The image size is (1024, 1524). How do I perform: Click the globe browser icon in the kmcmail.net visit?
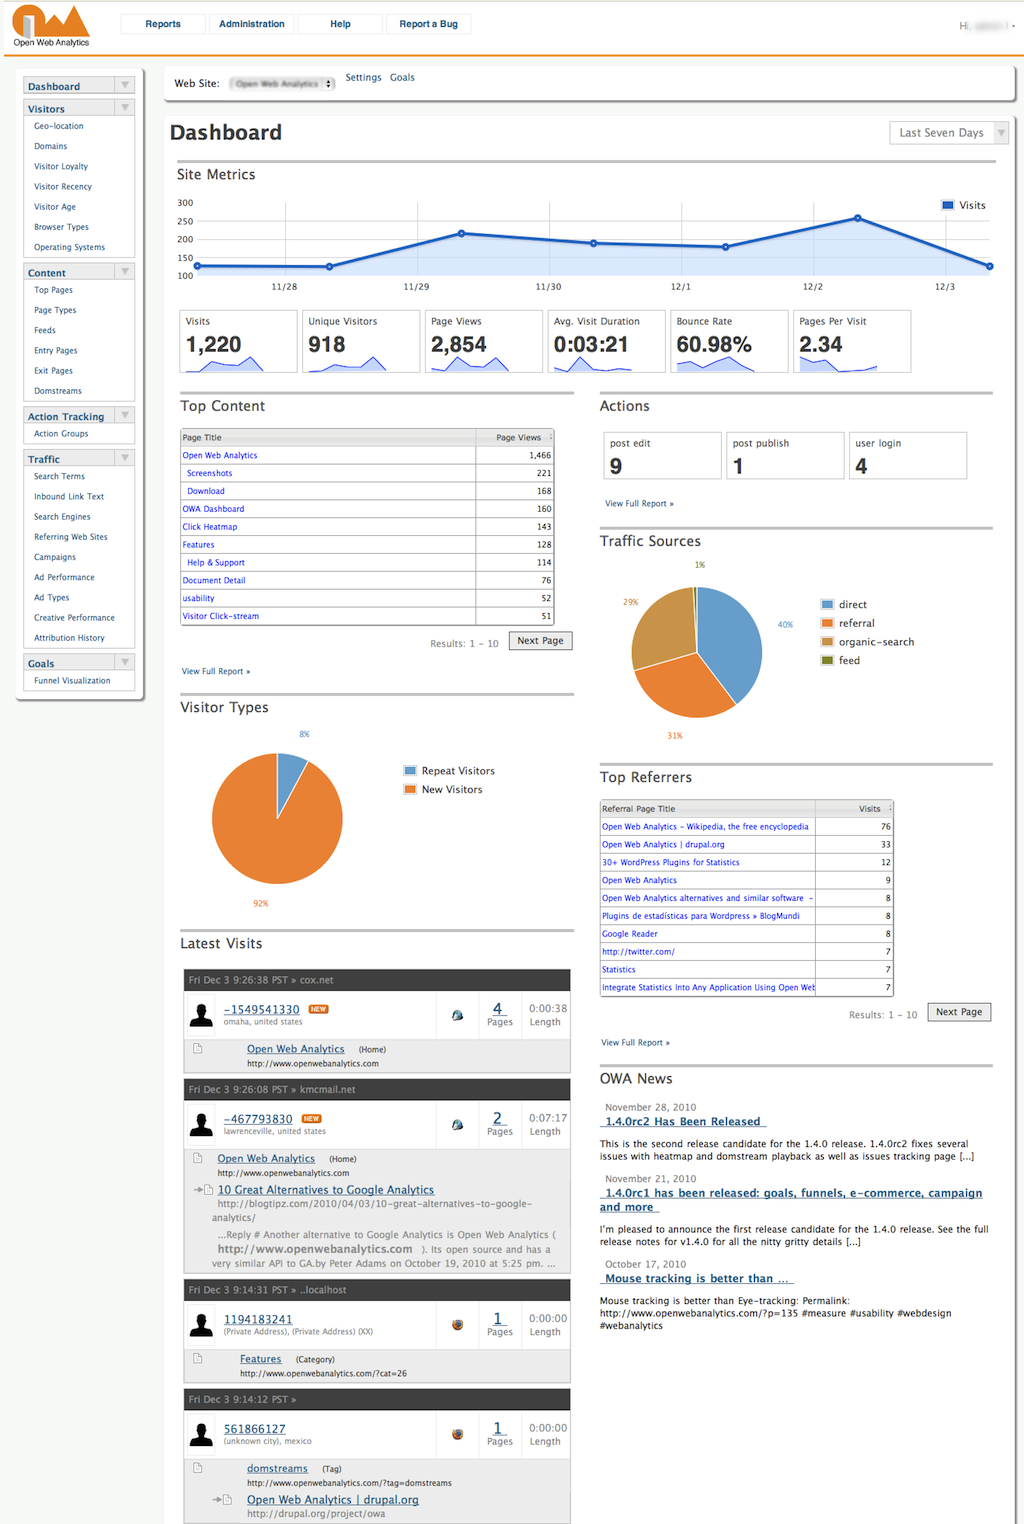(457, 1123)
